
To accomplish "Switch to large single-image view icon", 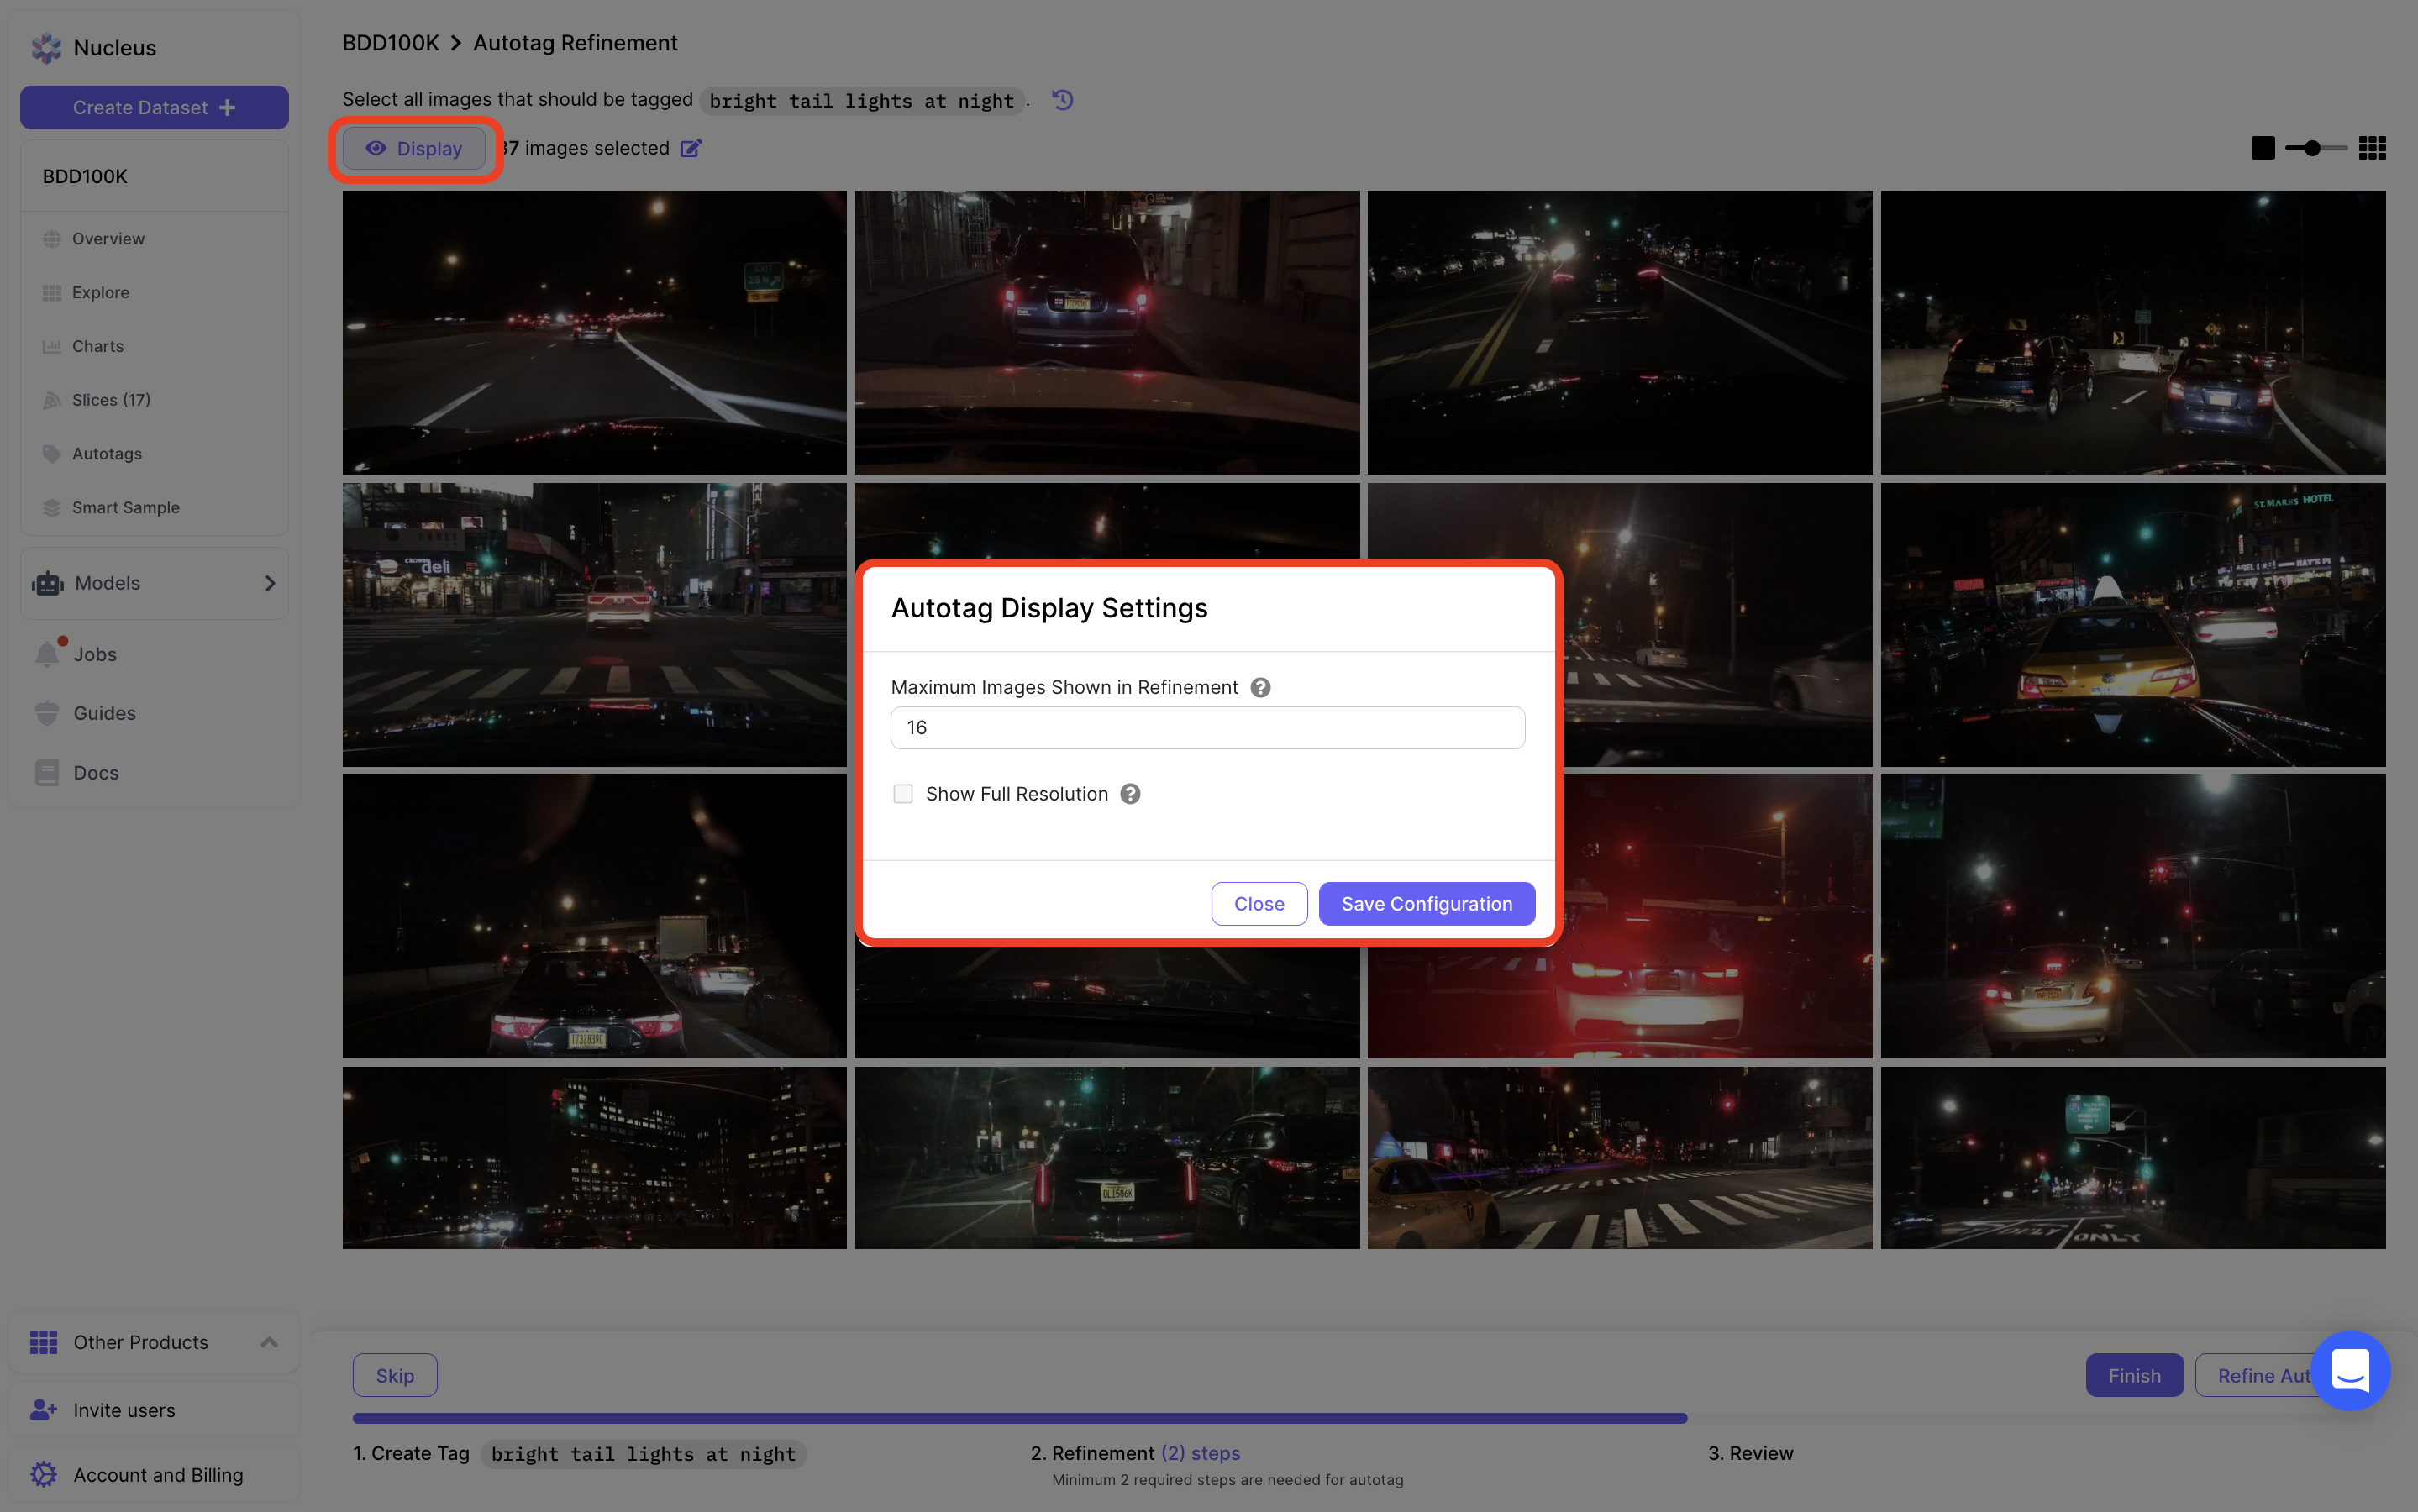I will (x=2263, y=148).
